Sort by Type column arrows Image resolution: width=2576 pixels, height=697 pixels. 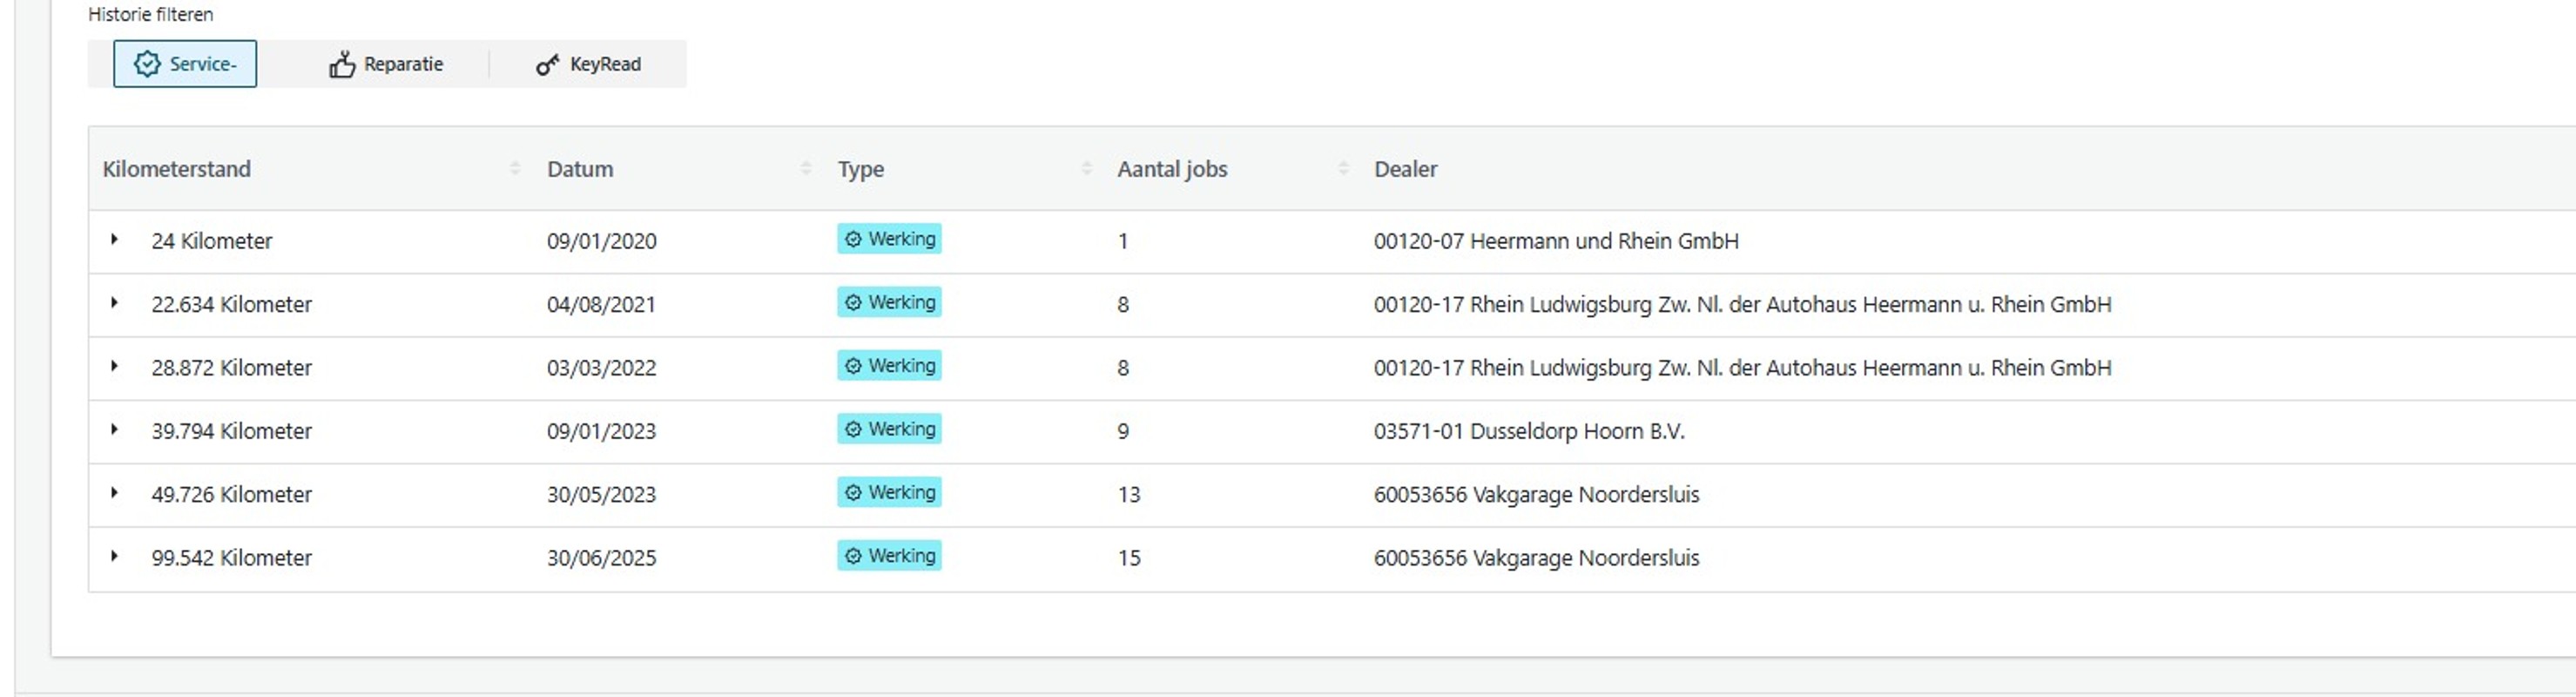click(x=1087, y=169)
